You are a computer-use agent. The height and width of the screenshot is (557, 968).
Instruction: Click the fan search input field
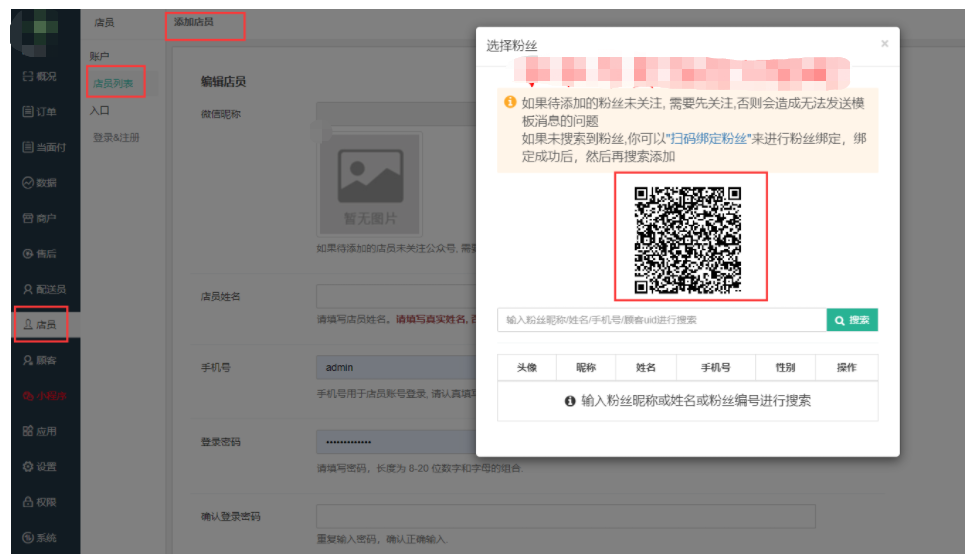coord(662,320)
